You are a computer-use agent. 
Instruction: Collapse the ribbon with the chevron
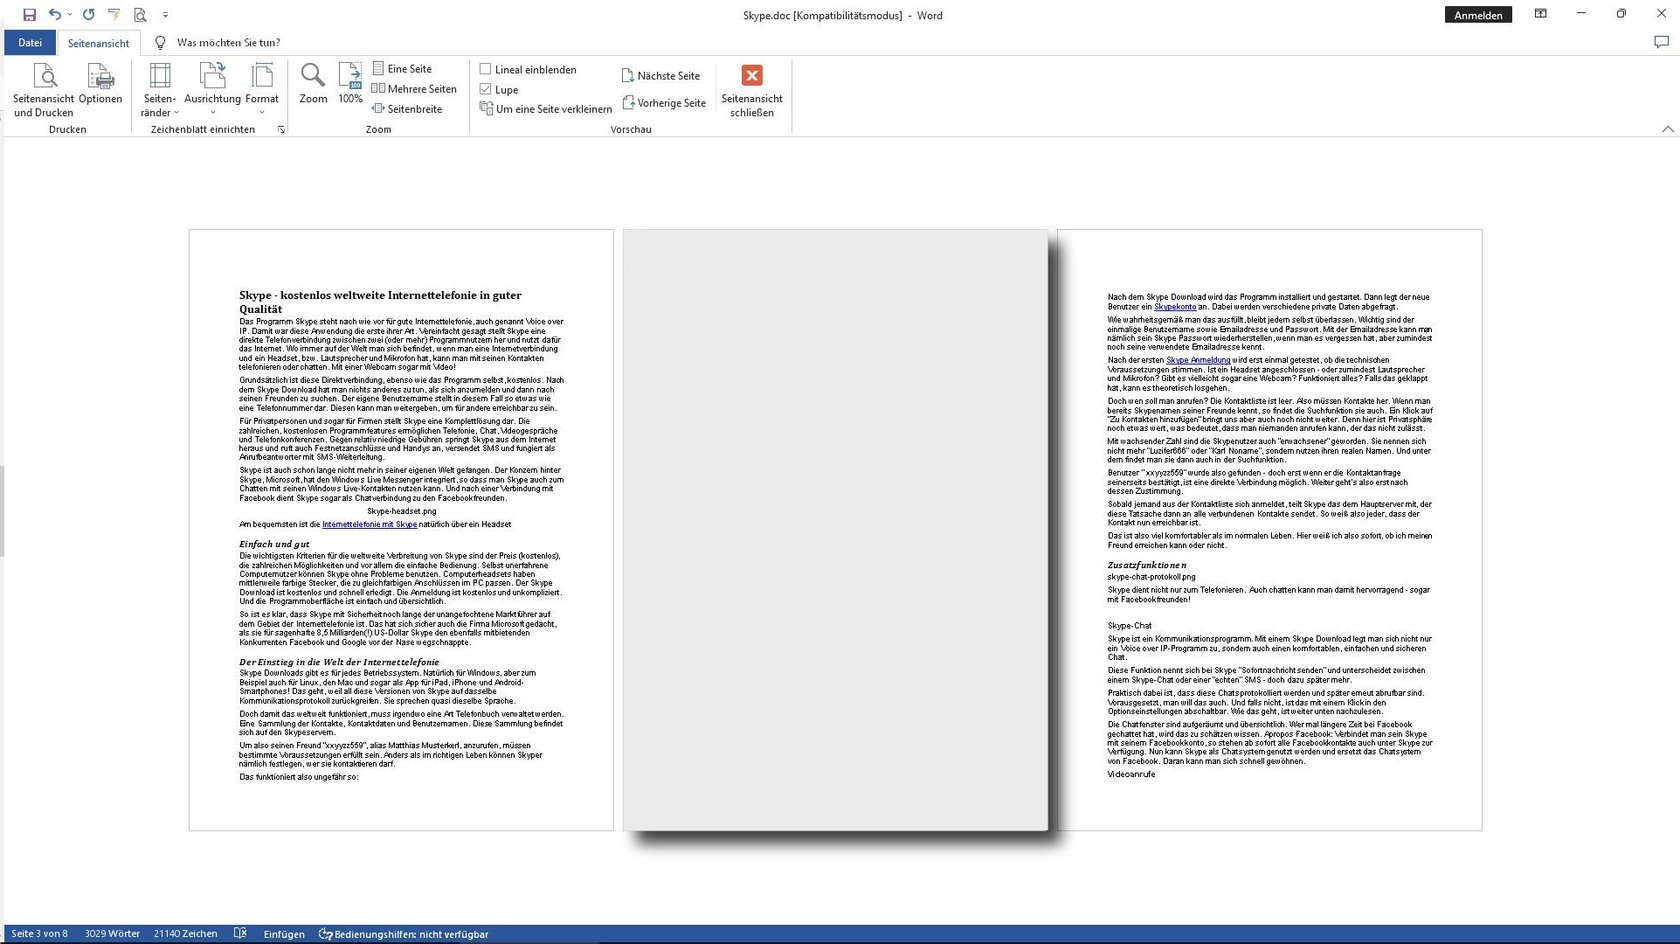point(1667,130)
